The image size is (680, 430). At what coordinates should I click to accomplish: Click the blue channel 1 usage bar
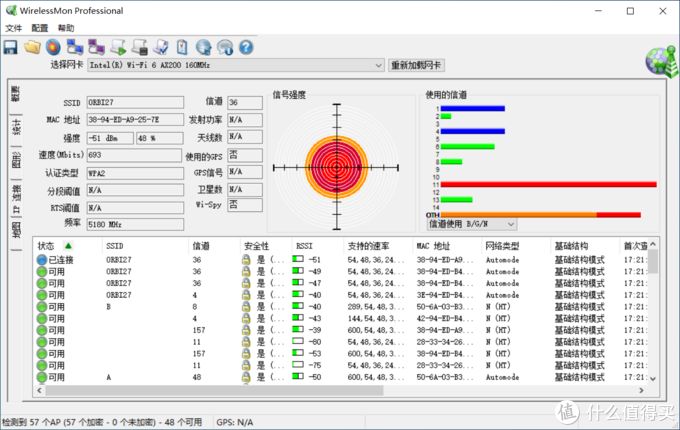coord(473,108)
